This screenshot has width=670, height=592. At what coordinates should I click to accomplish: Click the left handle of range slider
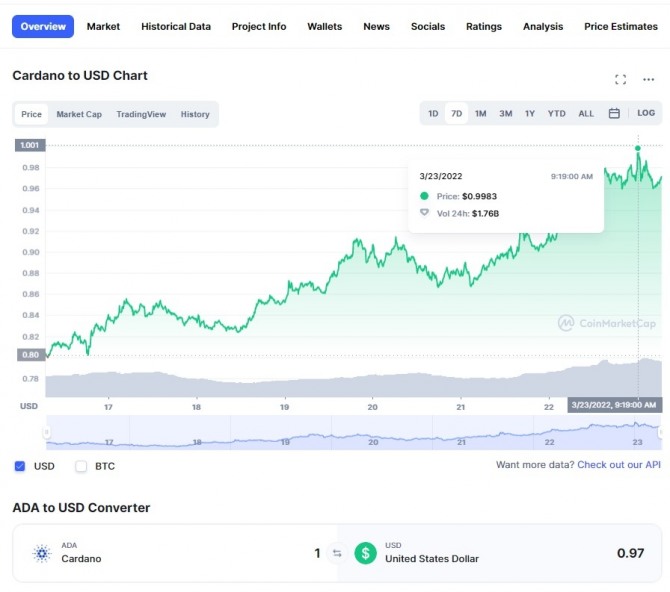[x=46, y=432]
